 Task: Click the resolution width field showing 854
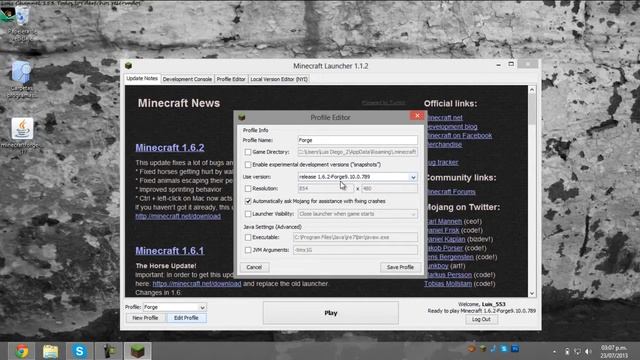(325, 189)
